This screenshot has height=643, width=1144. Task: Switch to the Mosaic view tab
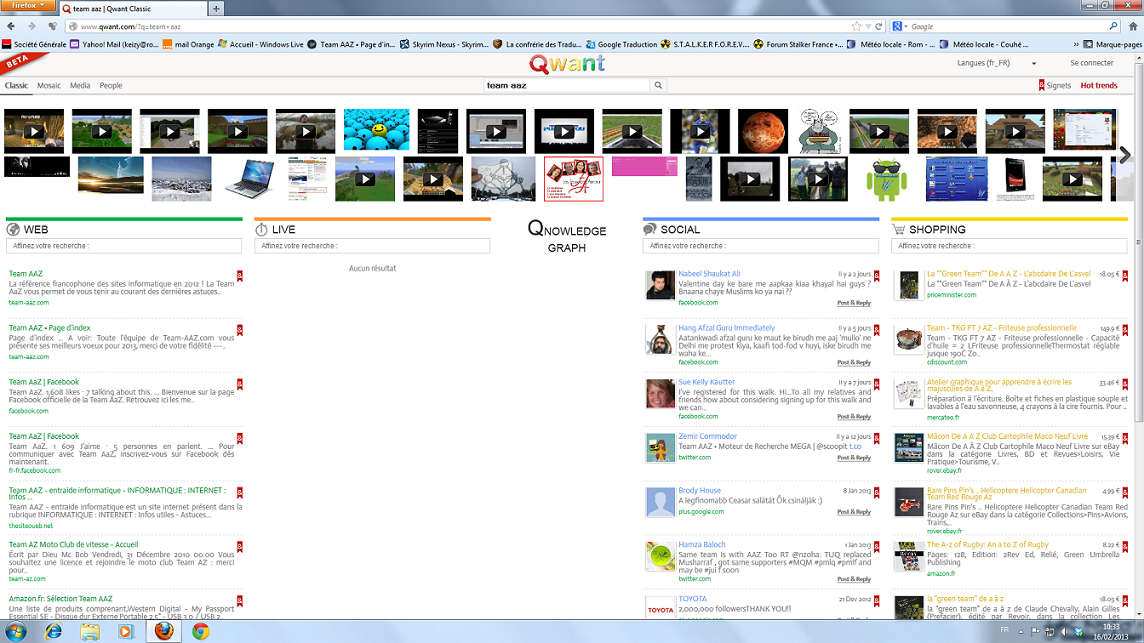pos(49,86)
